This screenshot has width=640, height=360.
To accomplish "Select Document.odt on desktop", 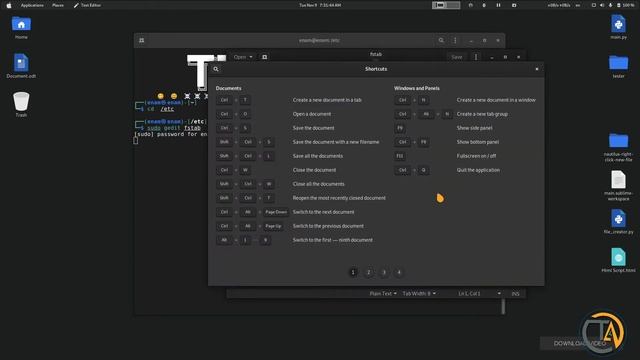I will (21, 66).
